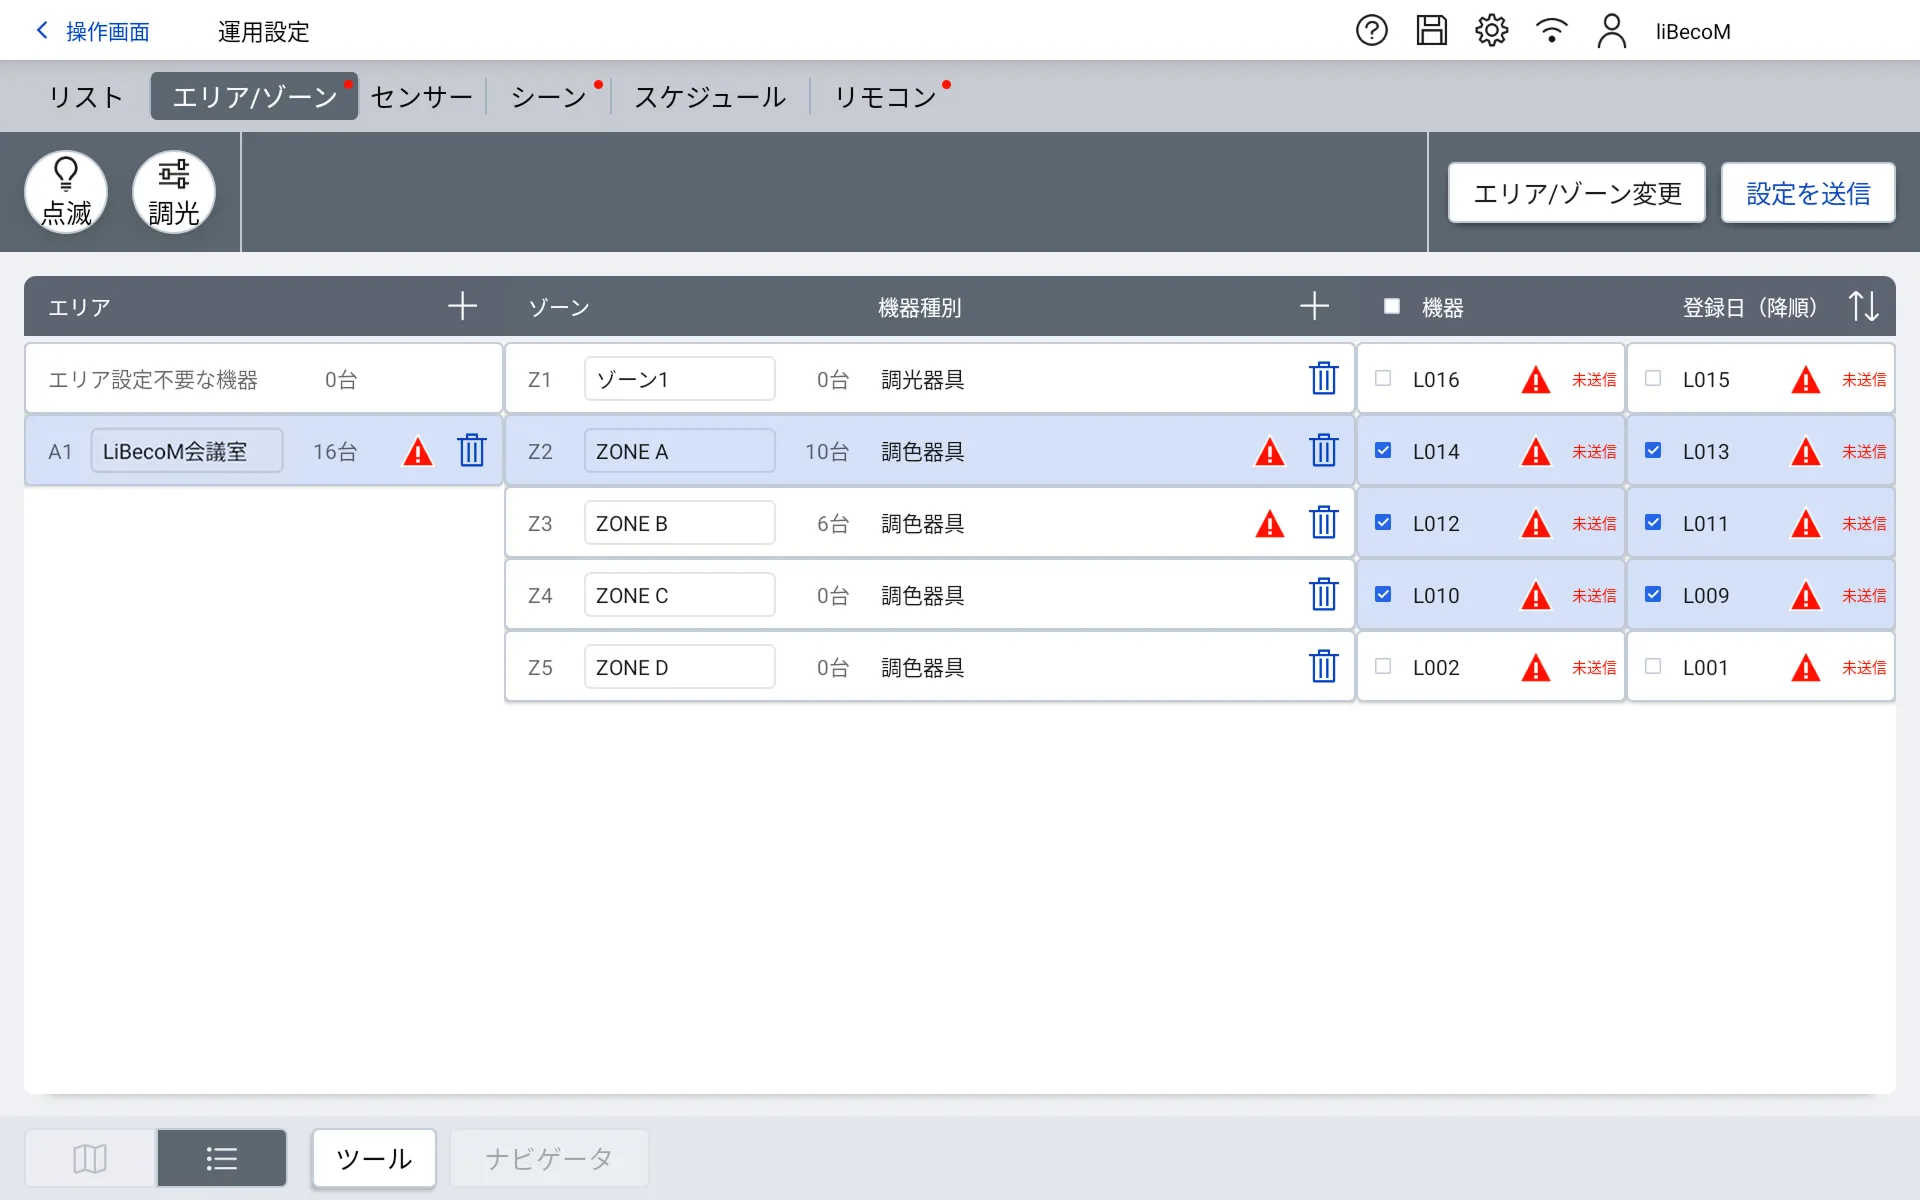Open the settings gear icon
1920x1200 pixels.
1491,31
